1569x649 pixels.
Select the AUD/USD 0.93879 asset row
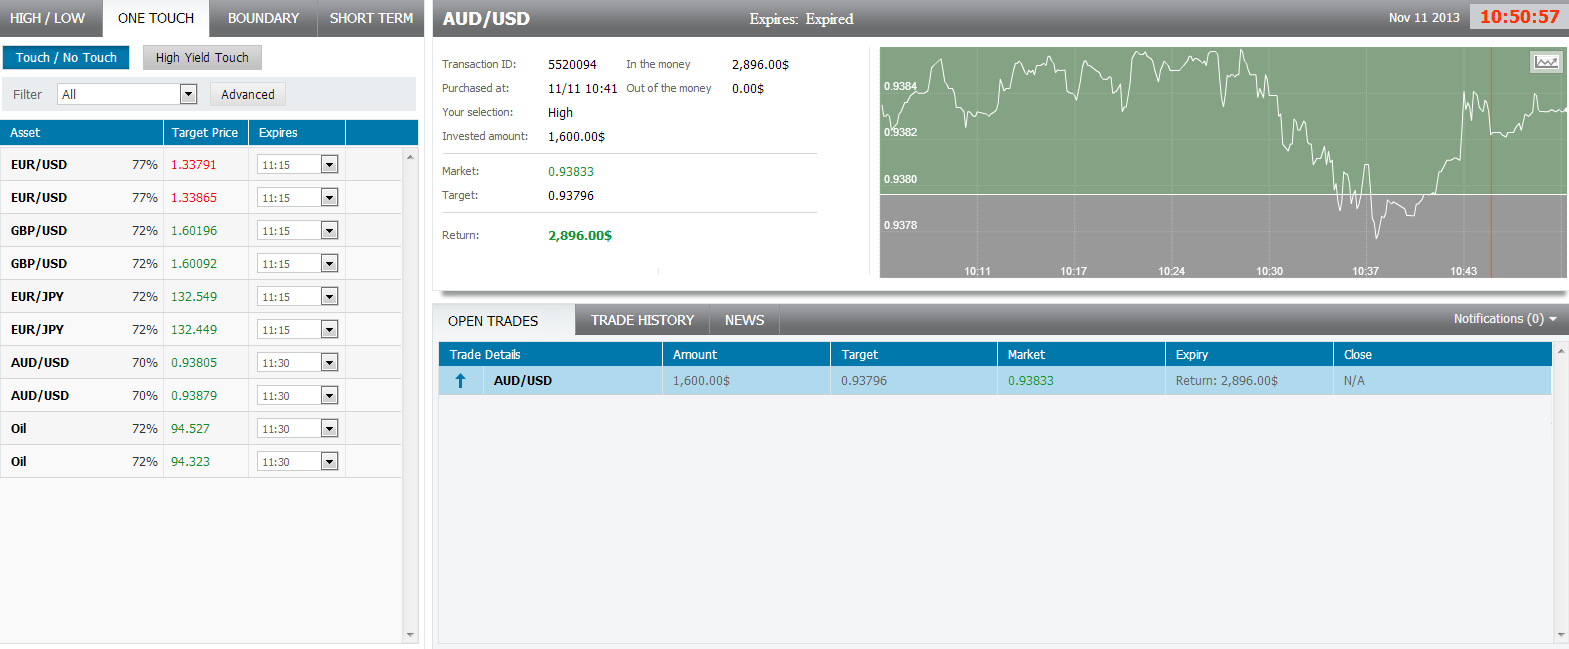[40, 396]
